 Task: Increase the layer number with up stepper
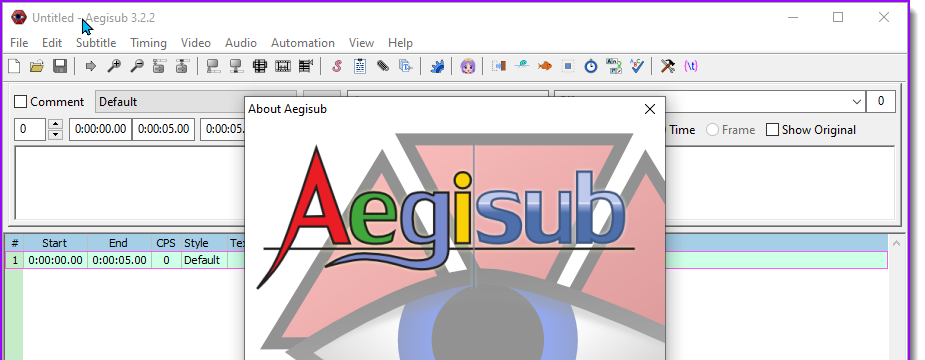point(55,125)
